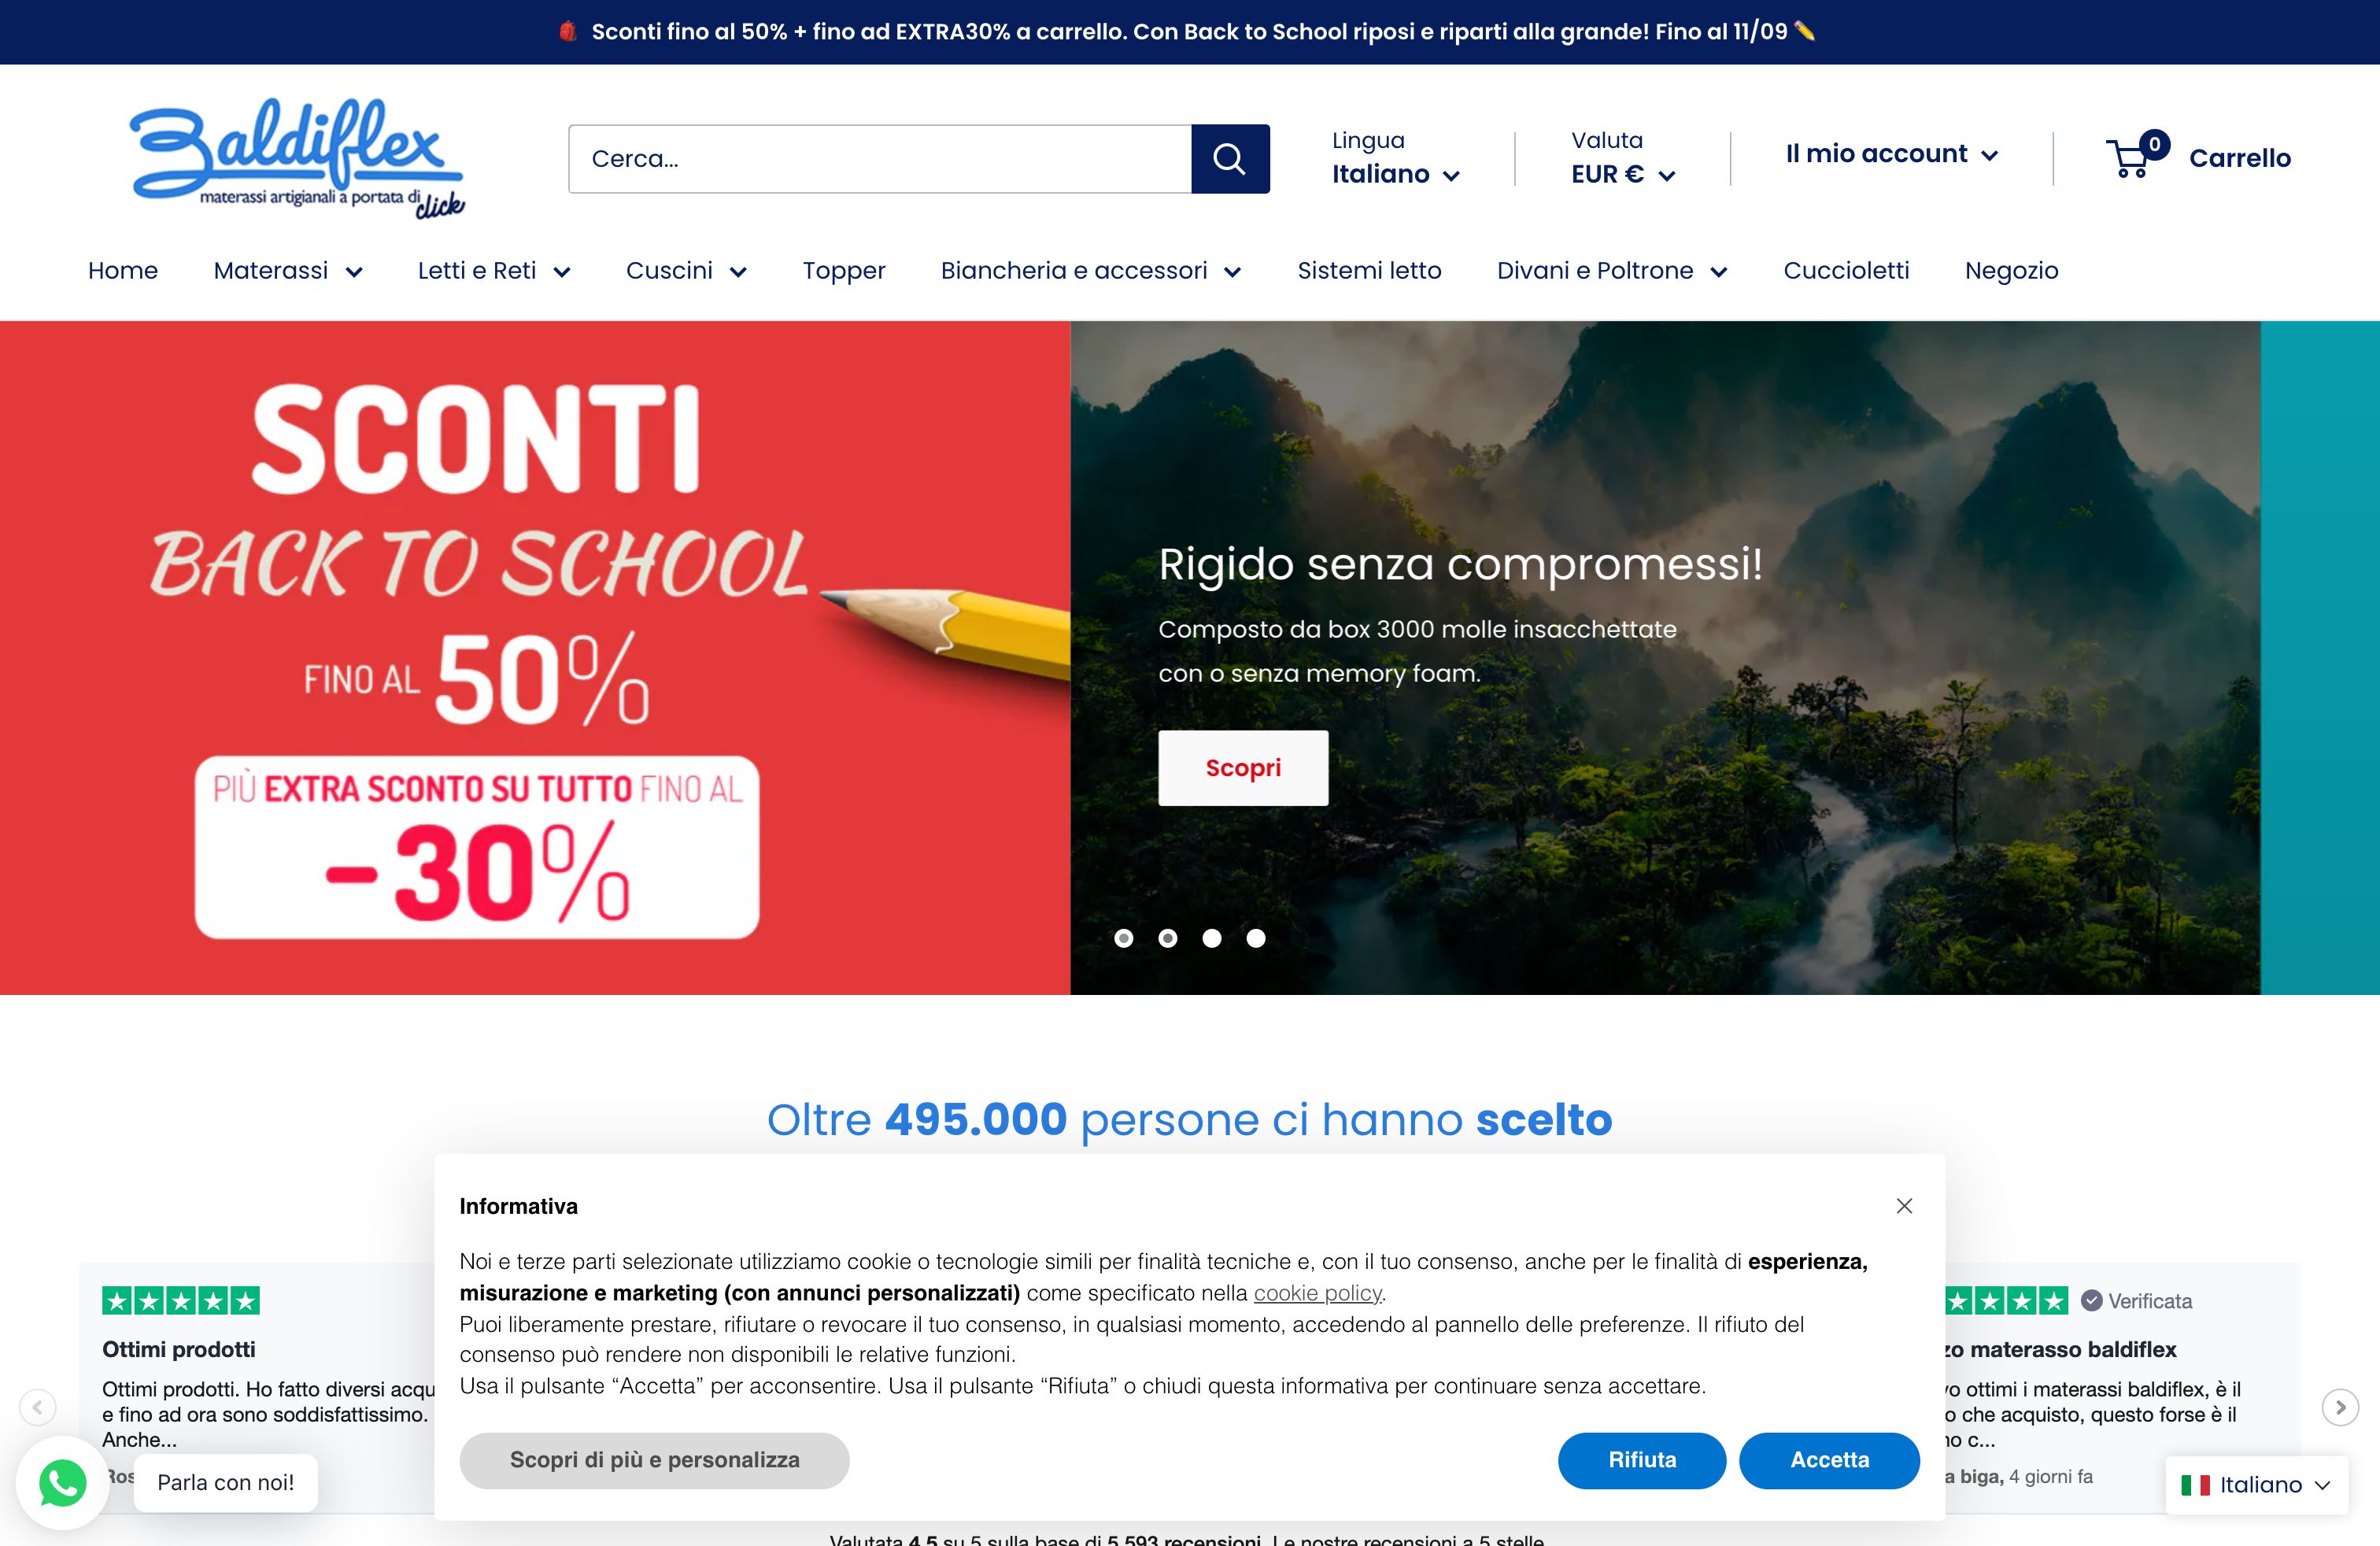The height and width of the screenshot is (1546, 2380).
Task: Open WhatsApp chat icon
Action: (x=62, y=1482)
